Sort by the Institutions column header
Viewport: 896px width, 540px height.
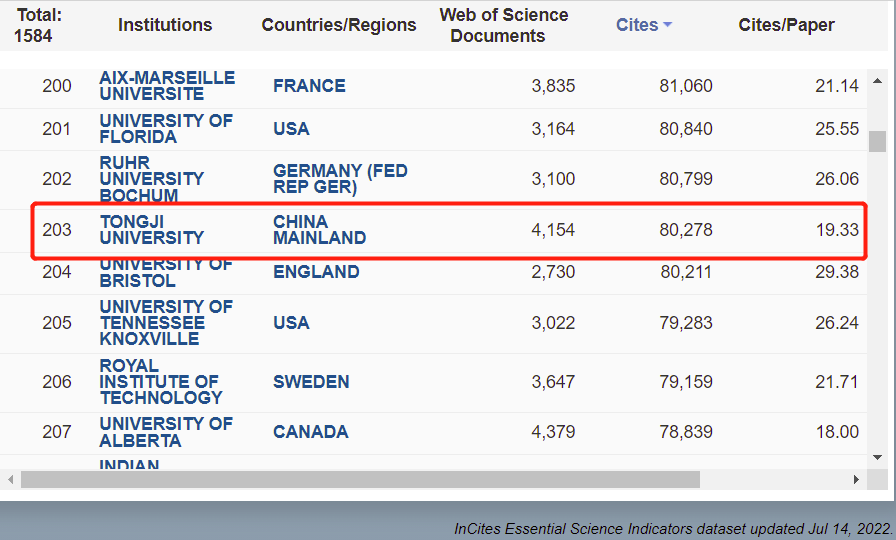pyautogui.click(x=165, y=25)
